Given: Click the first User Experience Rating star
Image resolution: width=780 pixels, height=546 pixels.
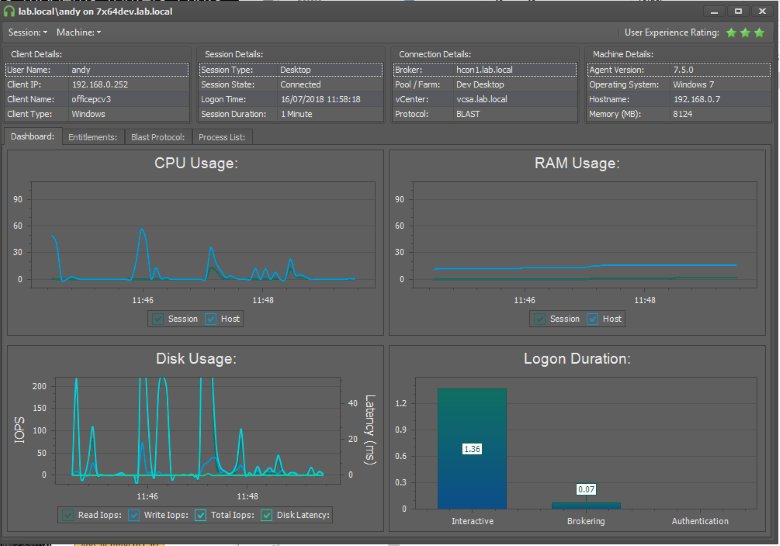Looking at the screenshot, I should (x=731, y=33).
